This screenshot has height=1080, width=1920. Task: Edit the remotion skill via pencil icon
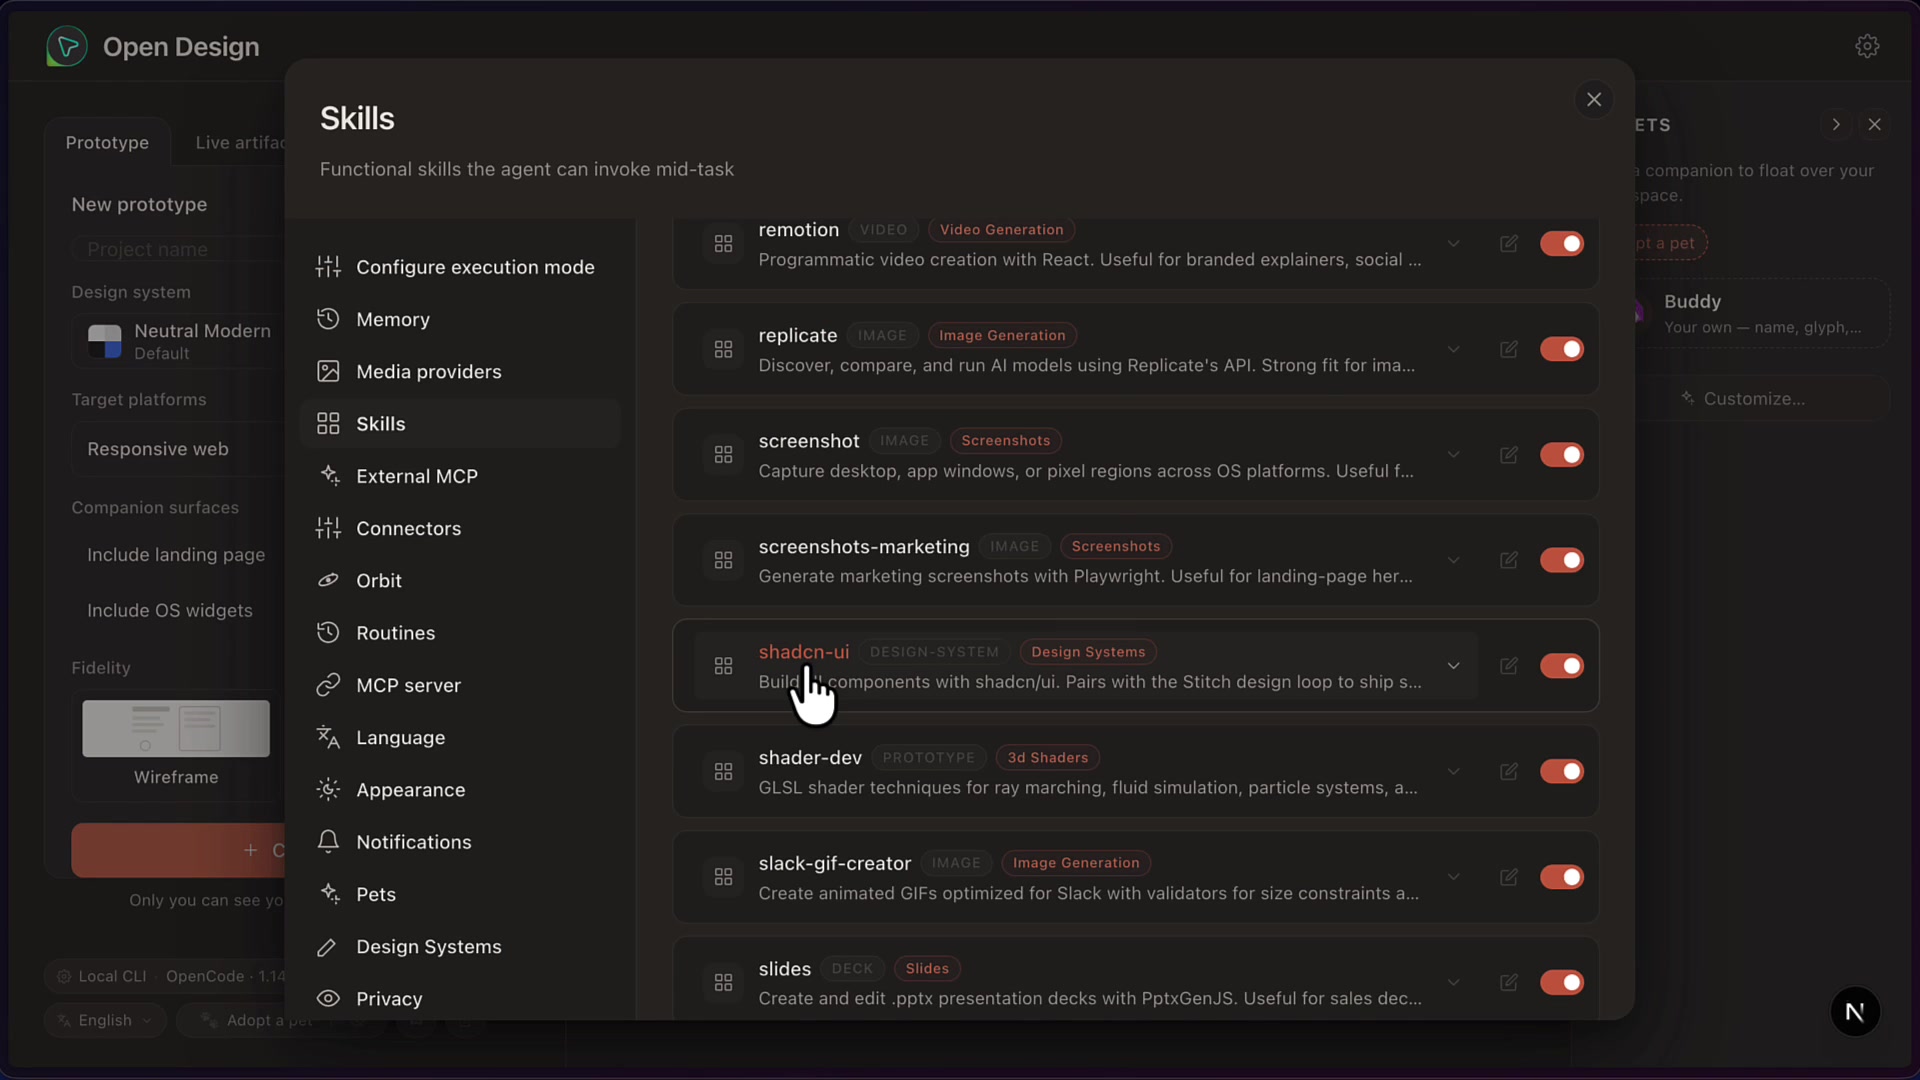coord(1509,244)
